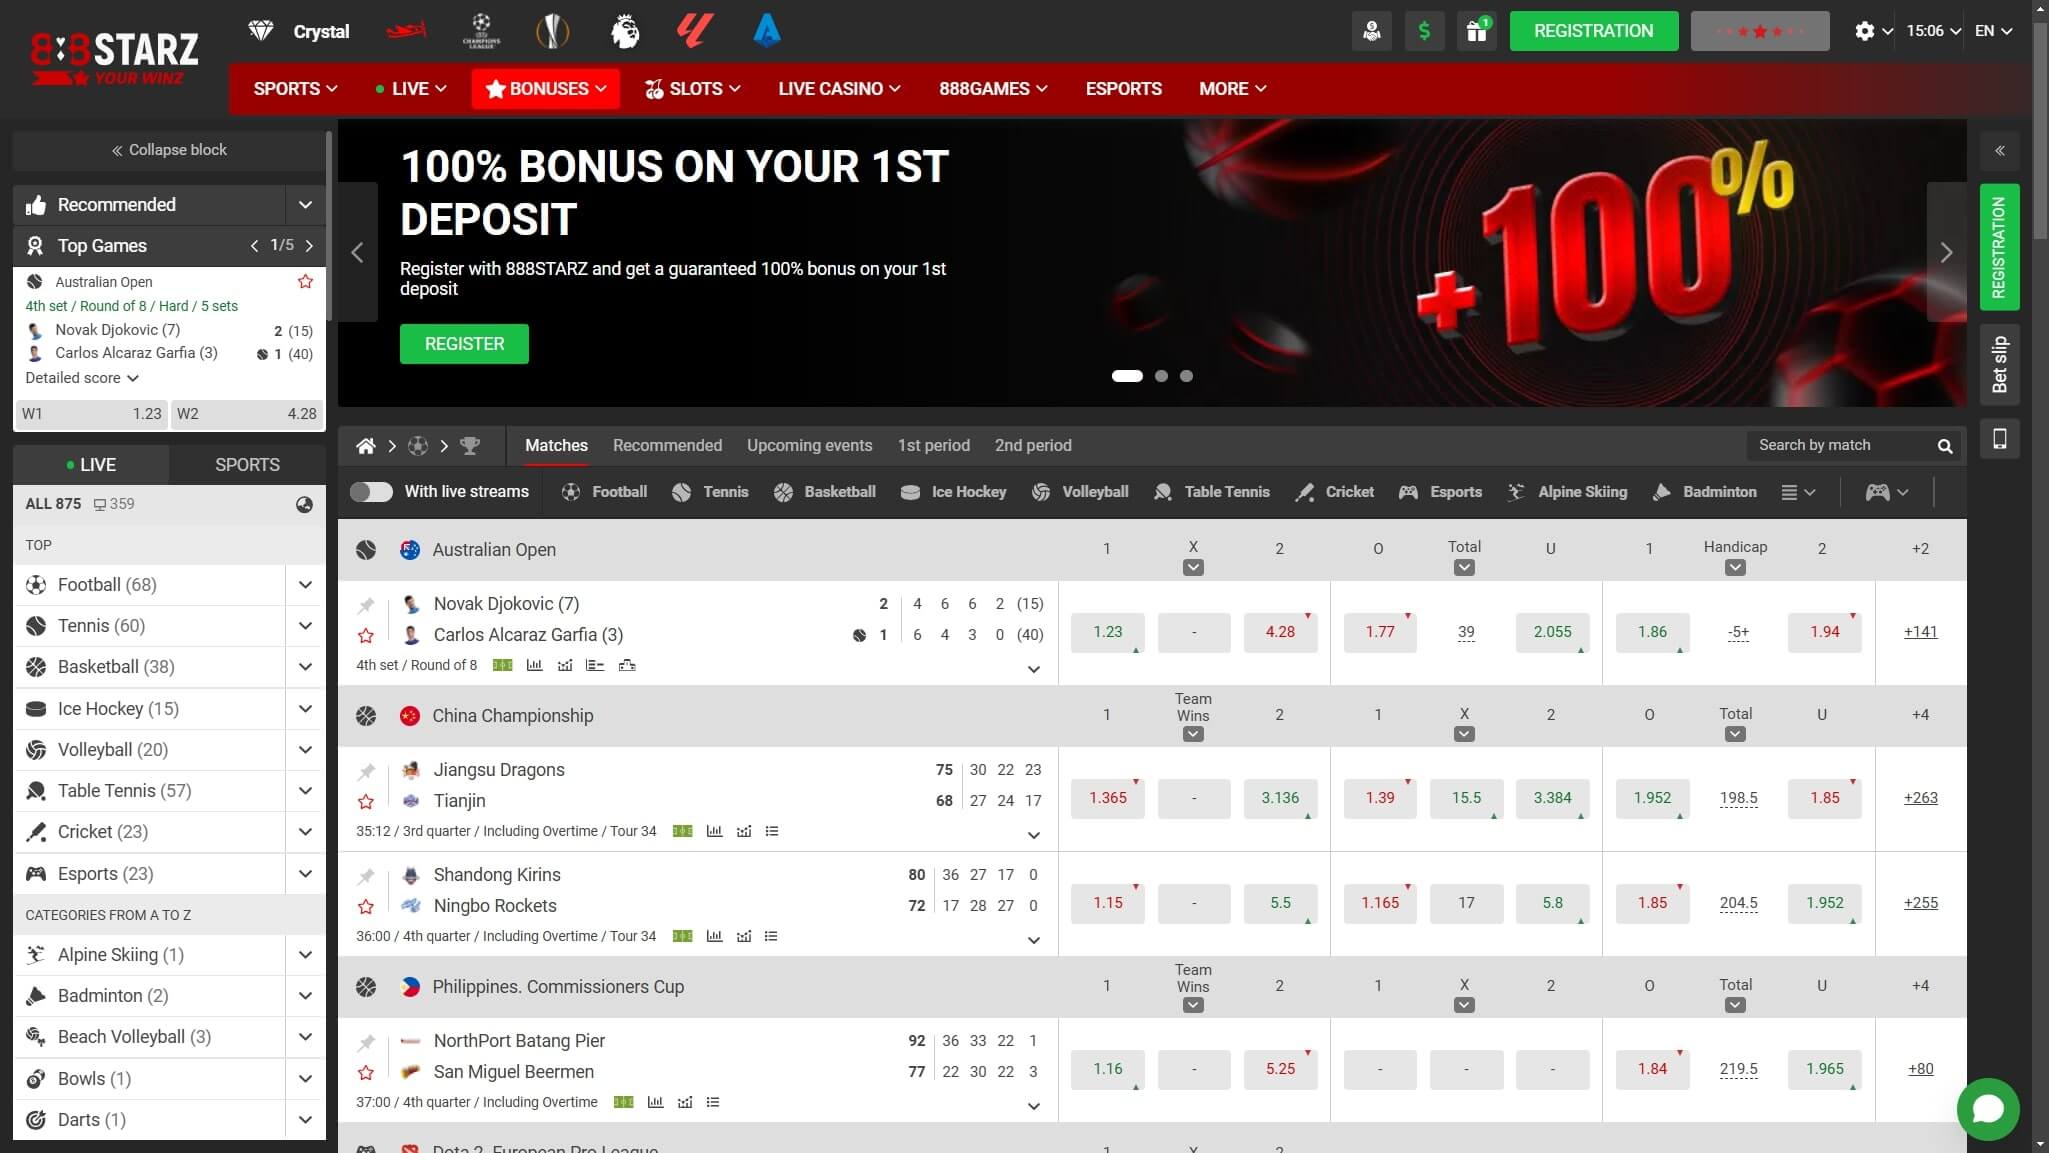This screenshot has height=1153, width=2049.
Task: Toggle With live streams switch
Action: 371,492
